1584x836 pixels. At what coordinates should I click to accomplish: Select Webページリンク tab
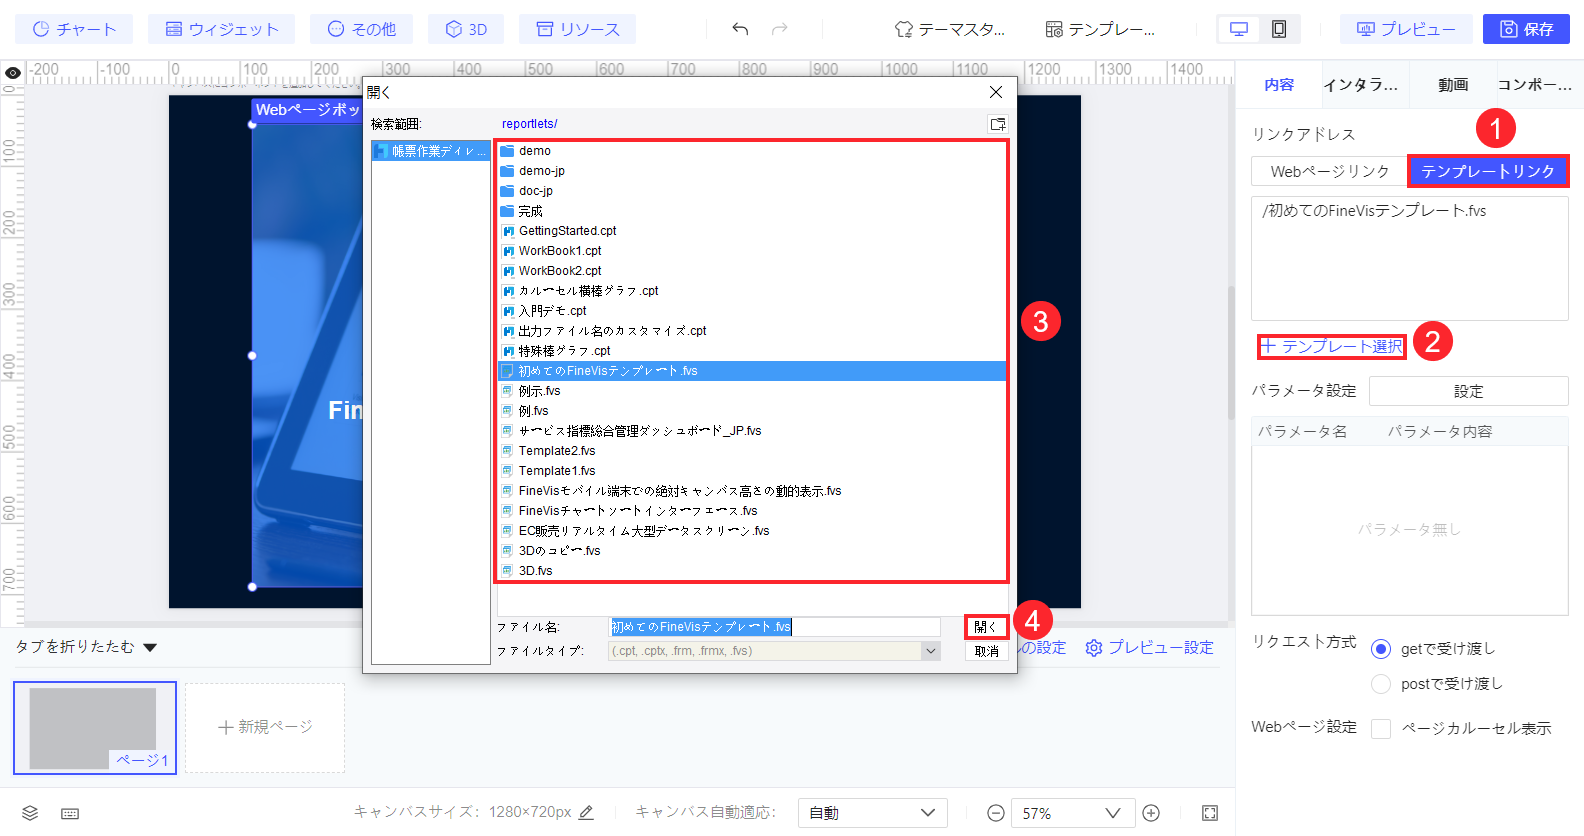[1329, 171]
